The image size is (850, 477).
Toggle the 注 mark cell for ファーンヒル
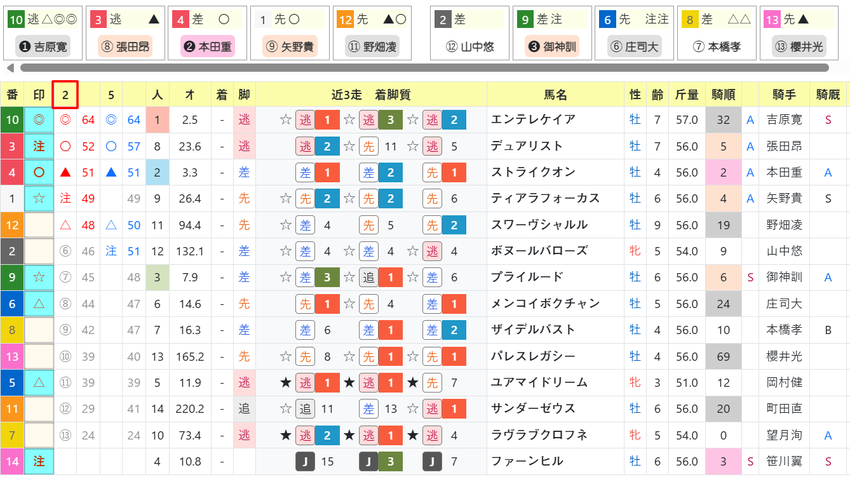[39, 461]
